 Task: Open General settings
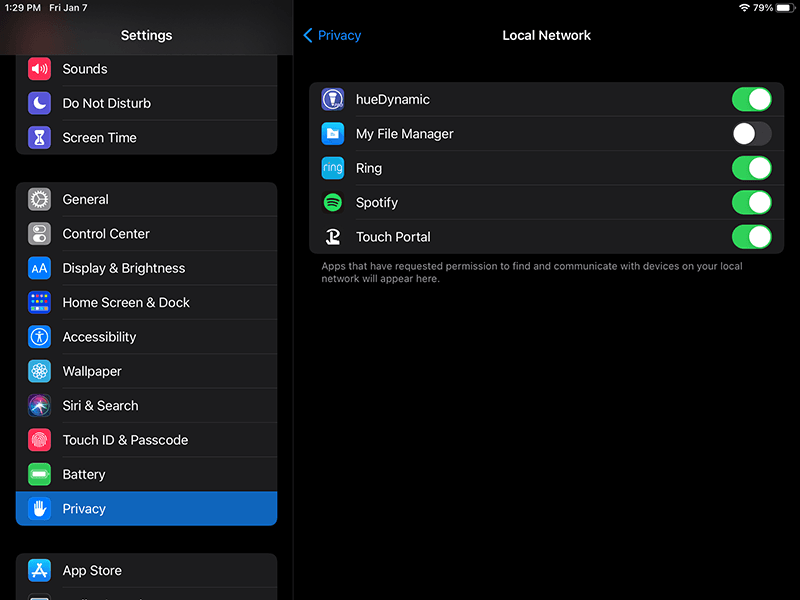146,199
